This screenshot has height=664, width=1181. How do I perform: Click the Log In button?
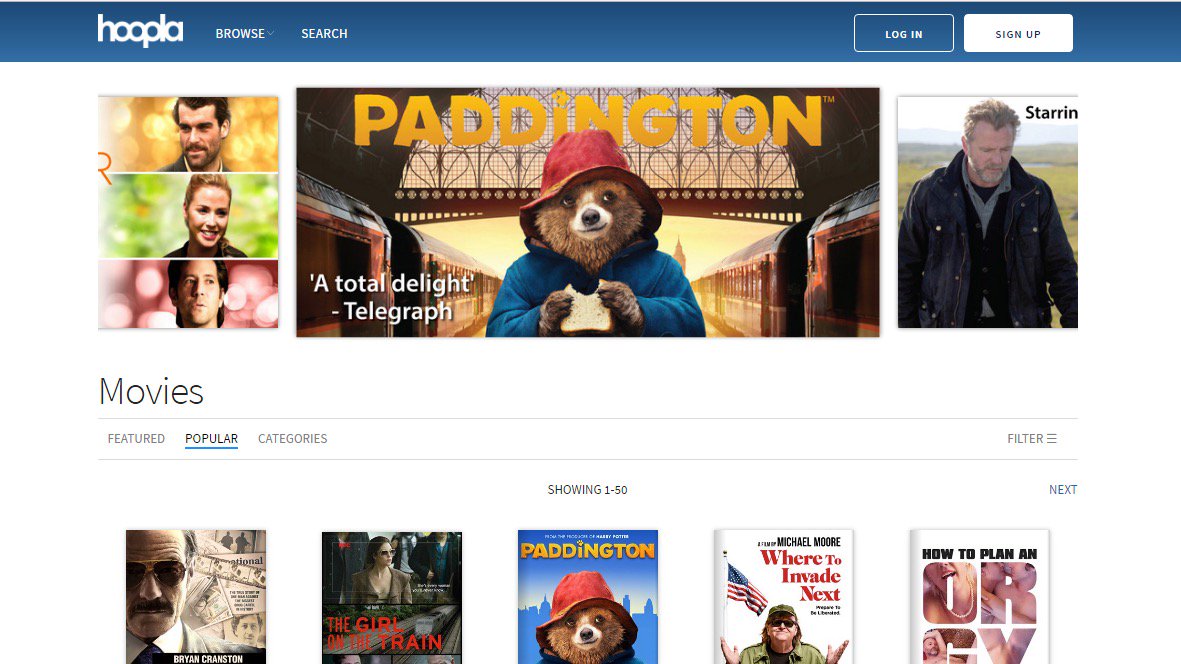pos(903,33)
